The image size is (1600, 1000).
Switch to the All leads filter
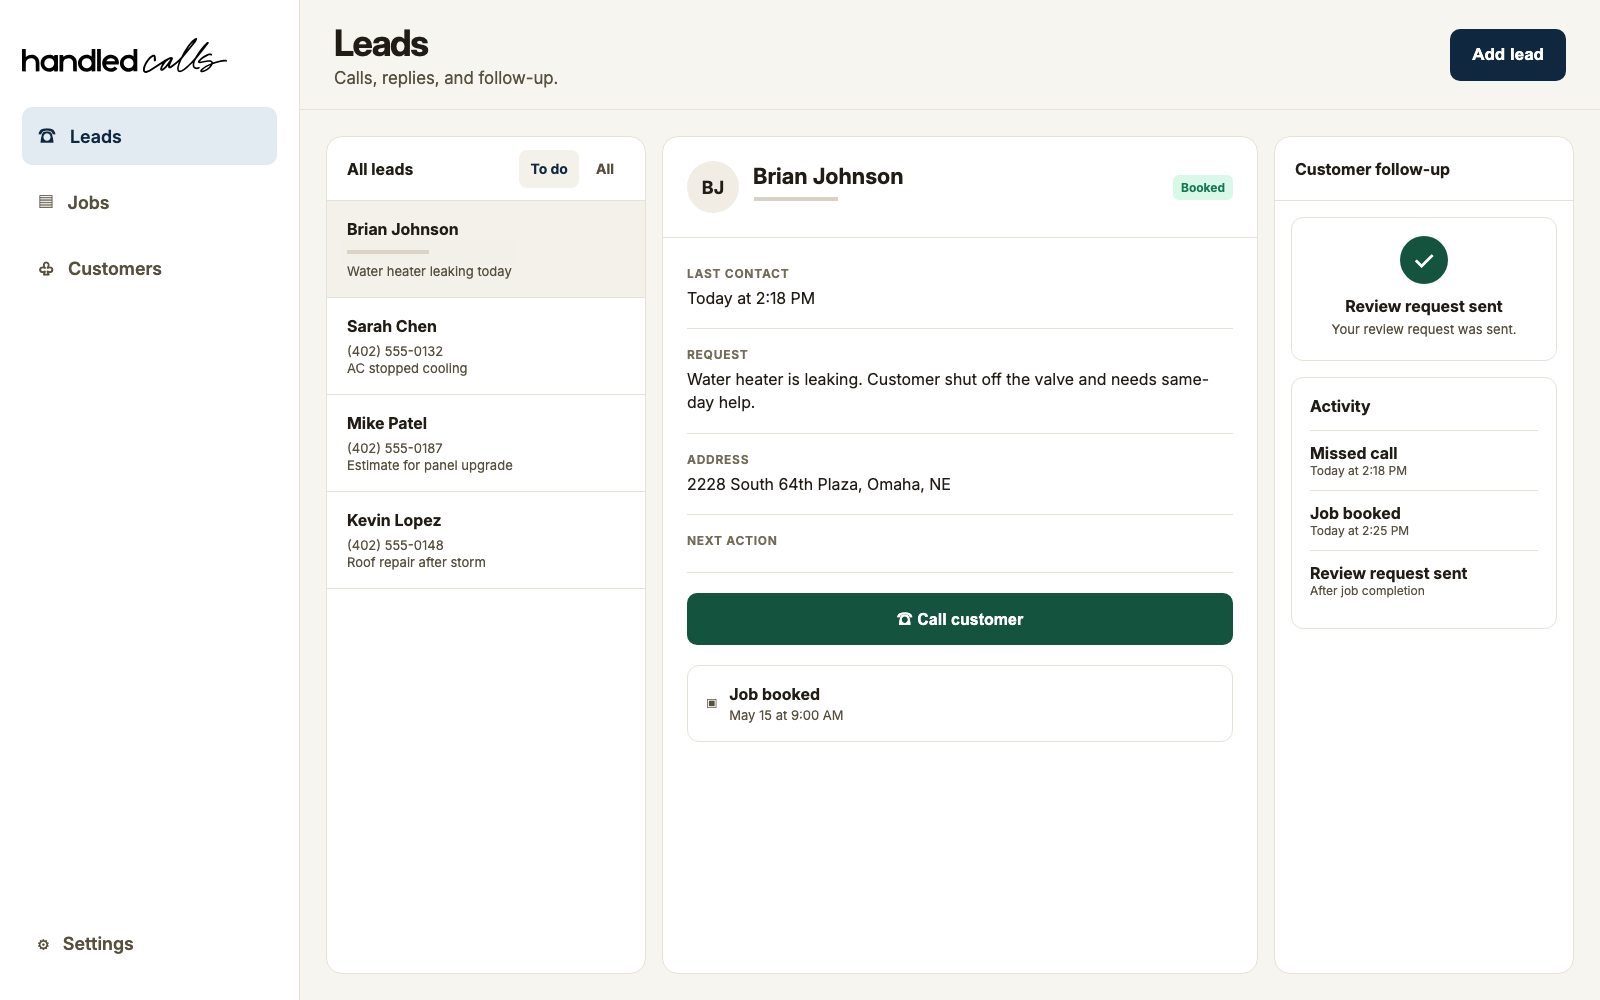(x=605, y=169)
